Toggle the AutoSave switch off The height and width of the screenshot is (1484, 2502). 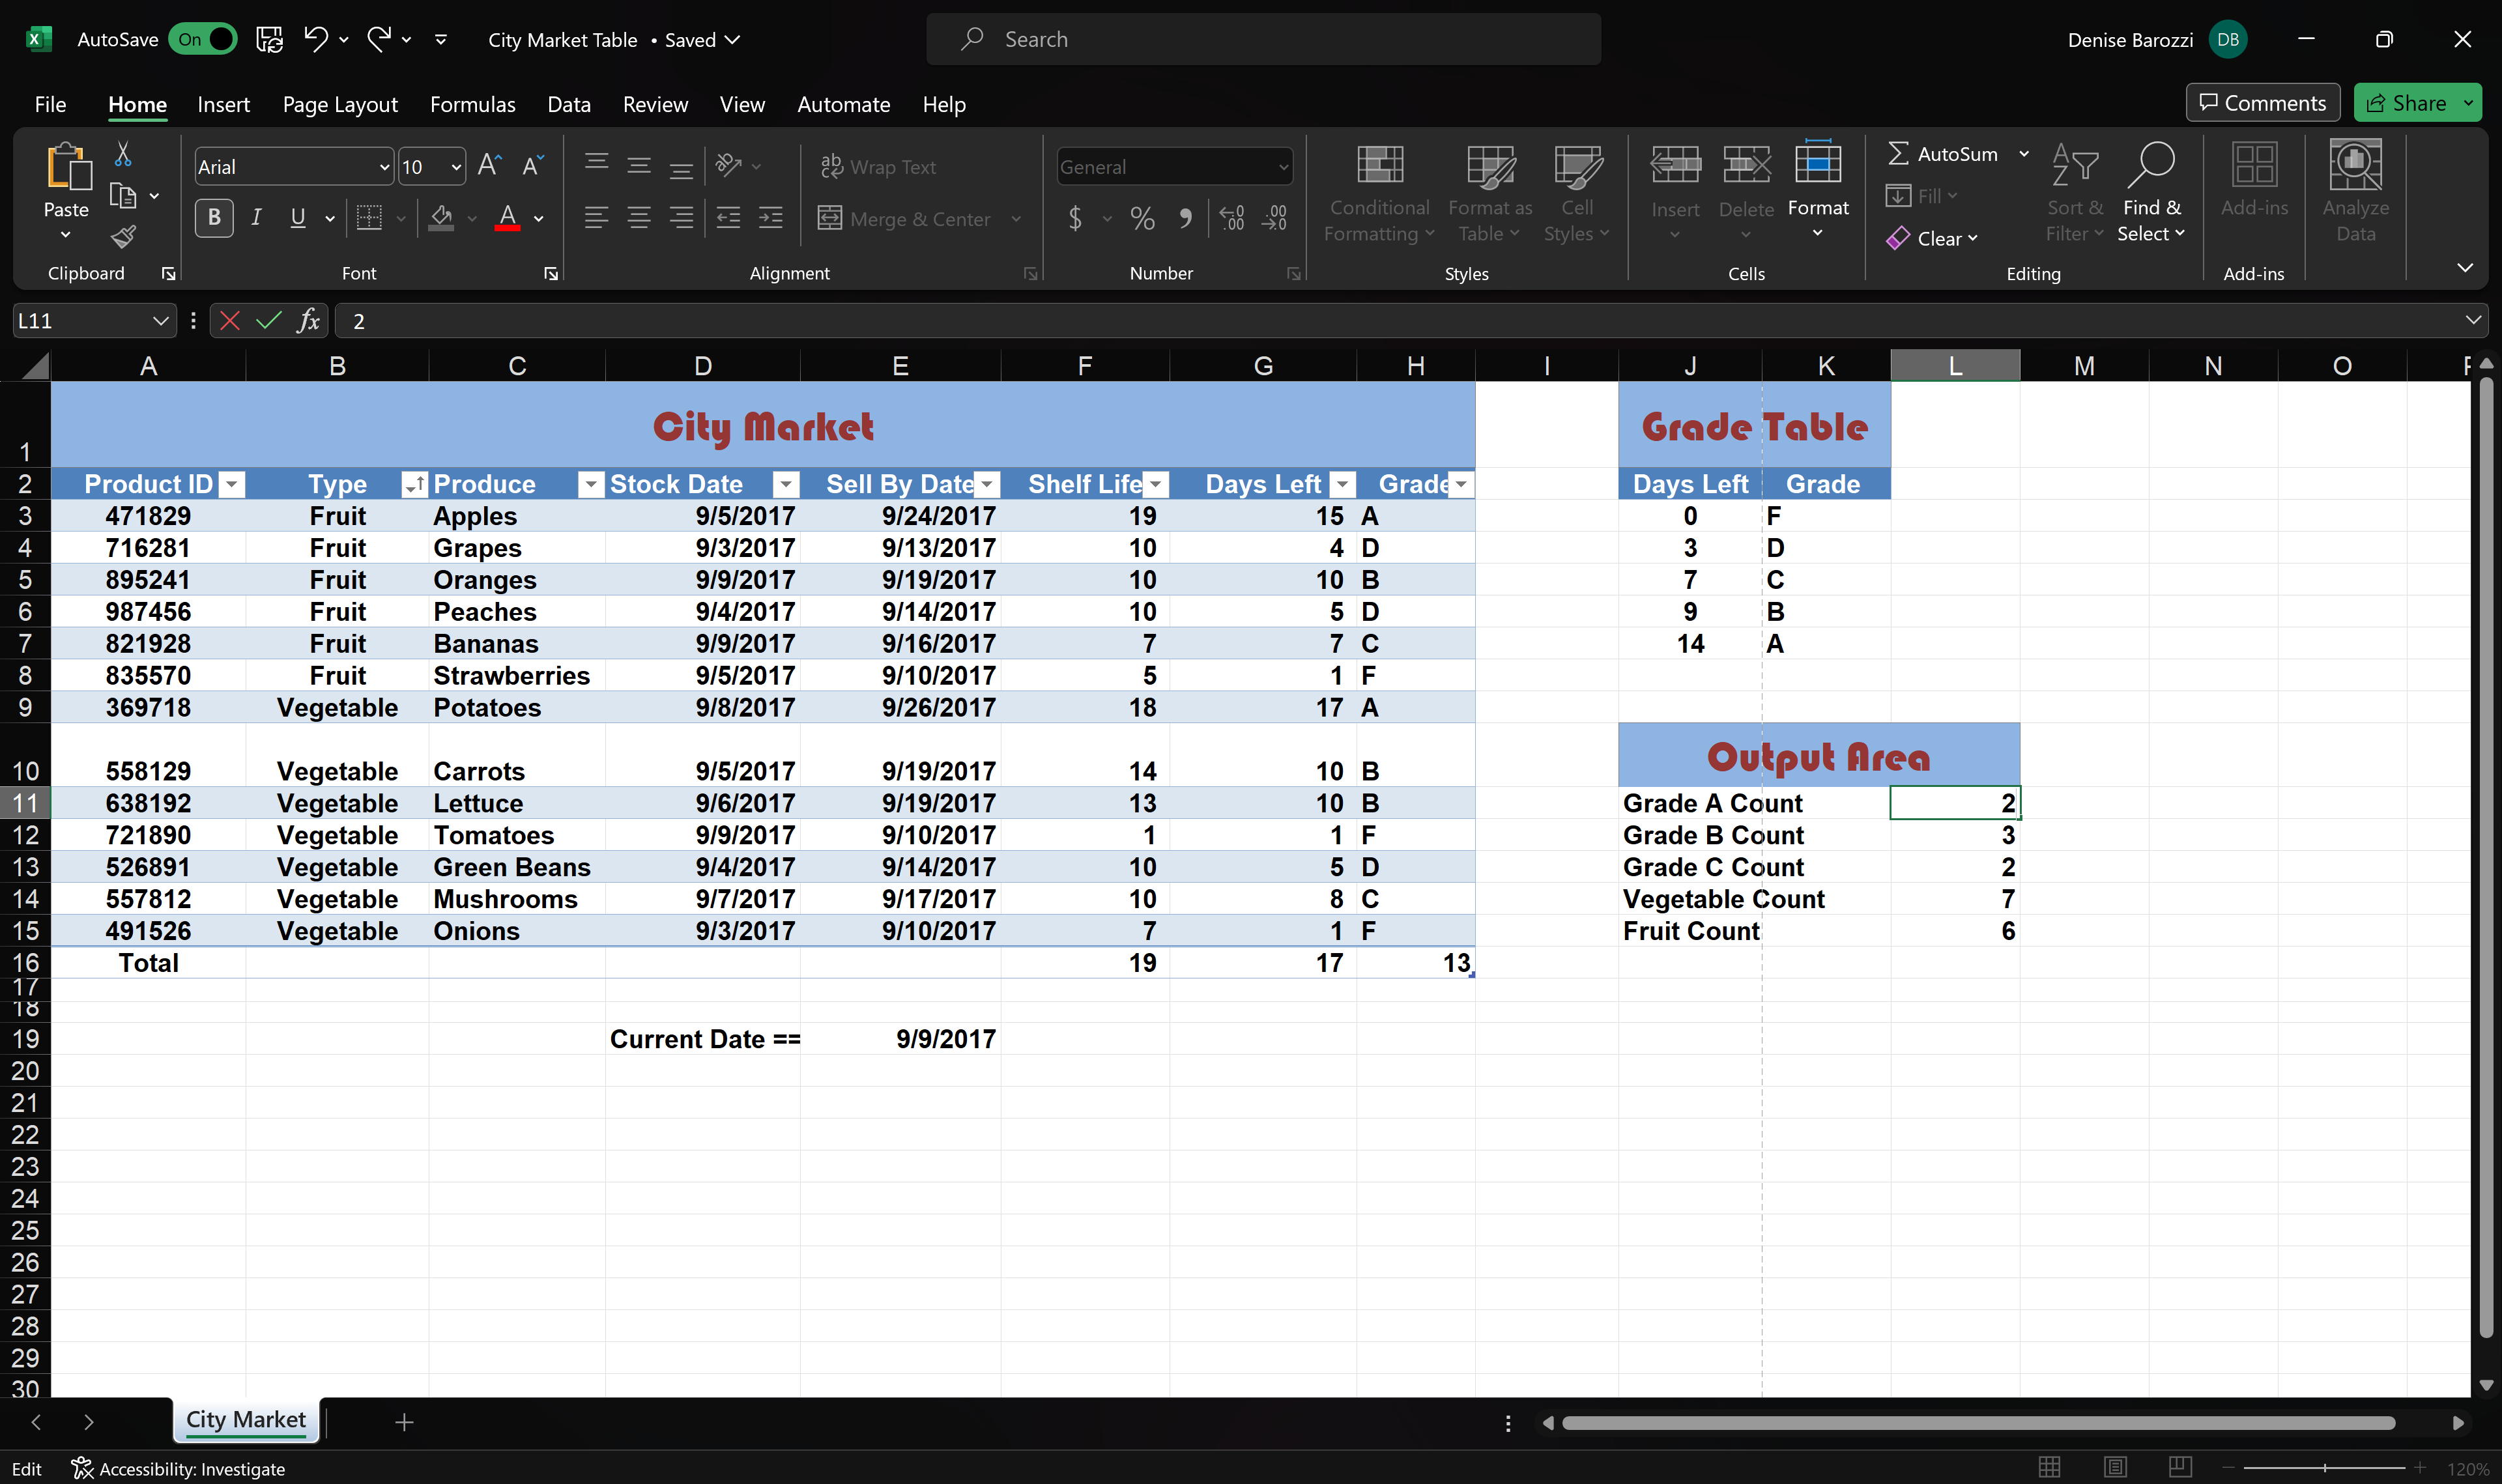coord(203,40)
